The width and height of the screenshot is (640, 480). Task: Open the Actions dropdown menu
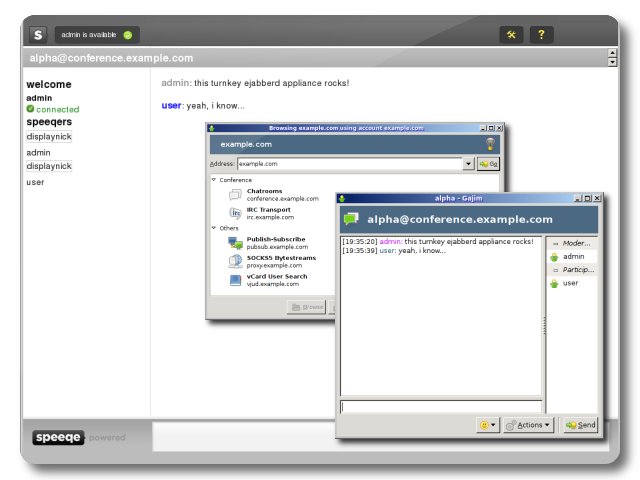tap(528, 425)
